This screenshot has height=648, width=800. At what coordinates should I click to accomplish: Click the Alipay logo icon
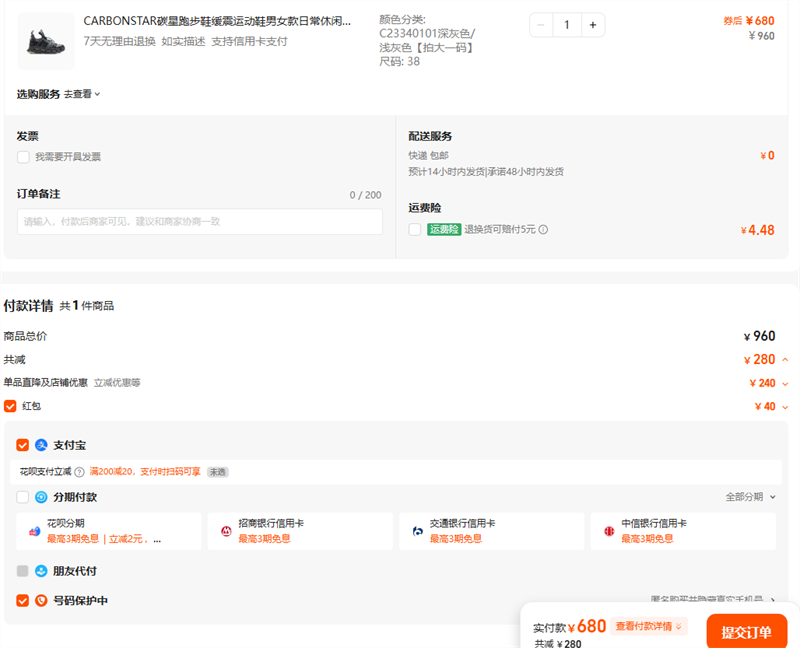[42, 445]
